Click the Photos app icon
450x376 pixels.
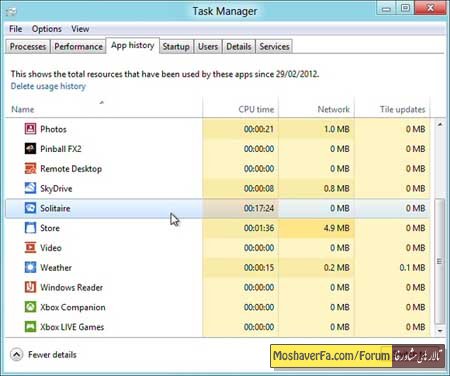[30, 129]
